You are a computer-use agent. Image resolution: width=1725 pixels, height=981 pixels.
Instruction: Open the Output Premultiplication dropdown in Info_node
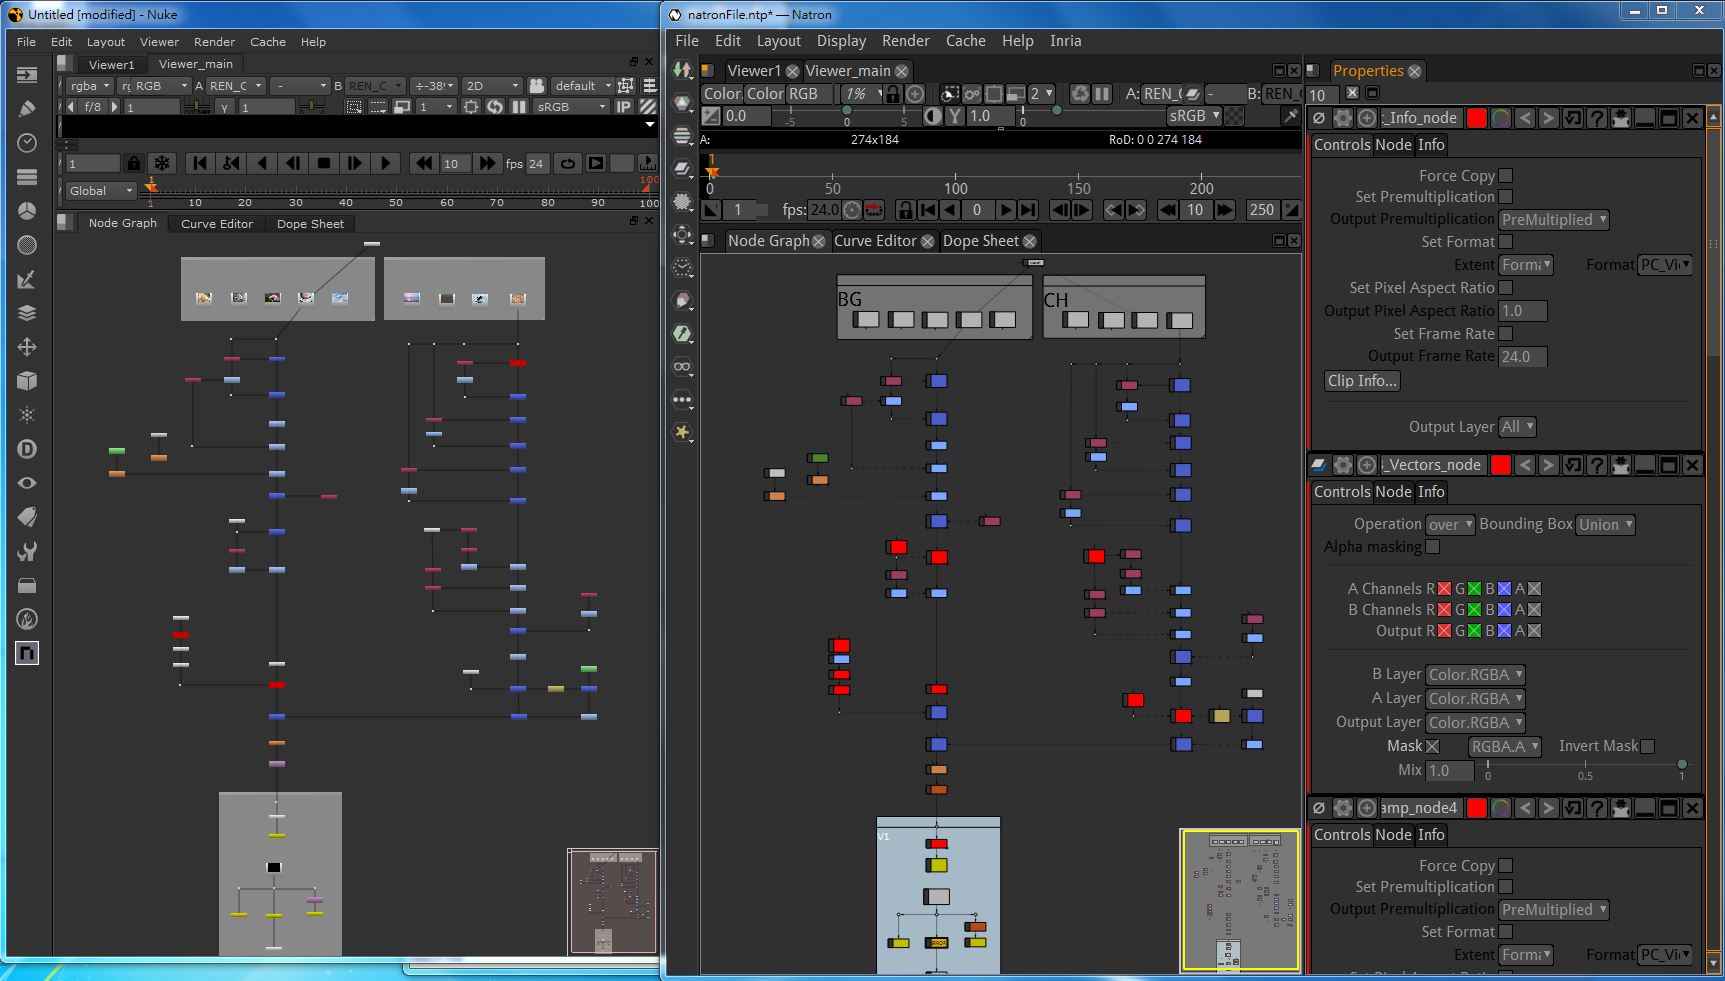pos(1553,219)
